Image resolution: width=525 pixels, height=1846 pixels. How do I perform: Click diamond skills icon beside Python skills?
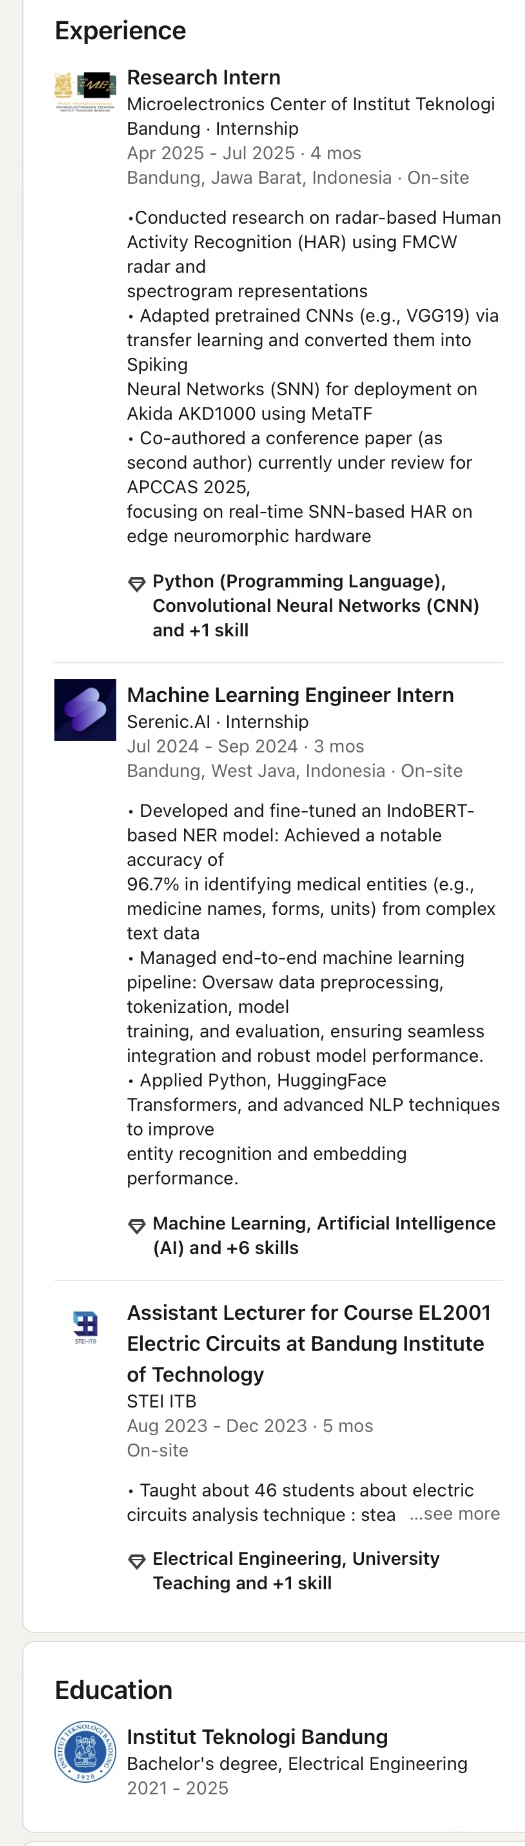click(137, 584)
